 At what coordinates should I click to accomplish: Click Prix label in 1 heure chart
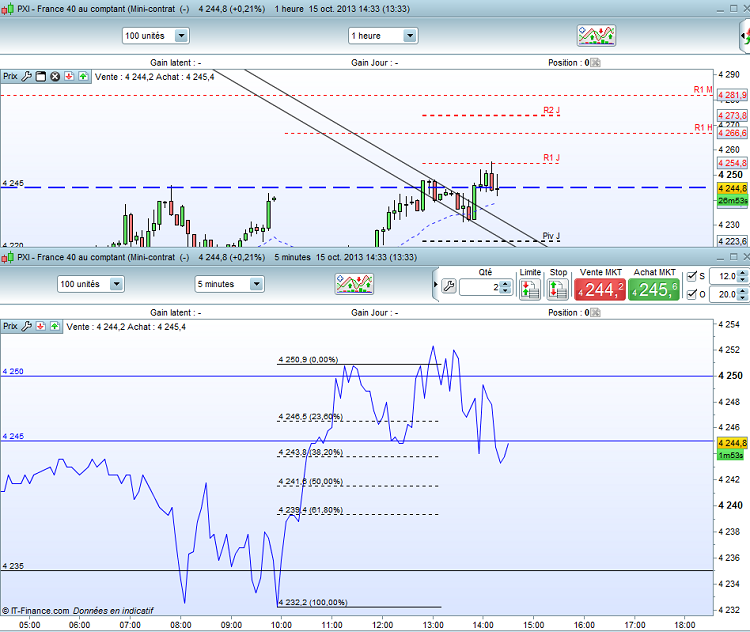click(x=10, y=76)
